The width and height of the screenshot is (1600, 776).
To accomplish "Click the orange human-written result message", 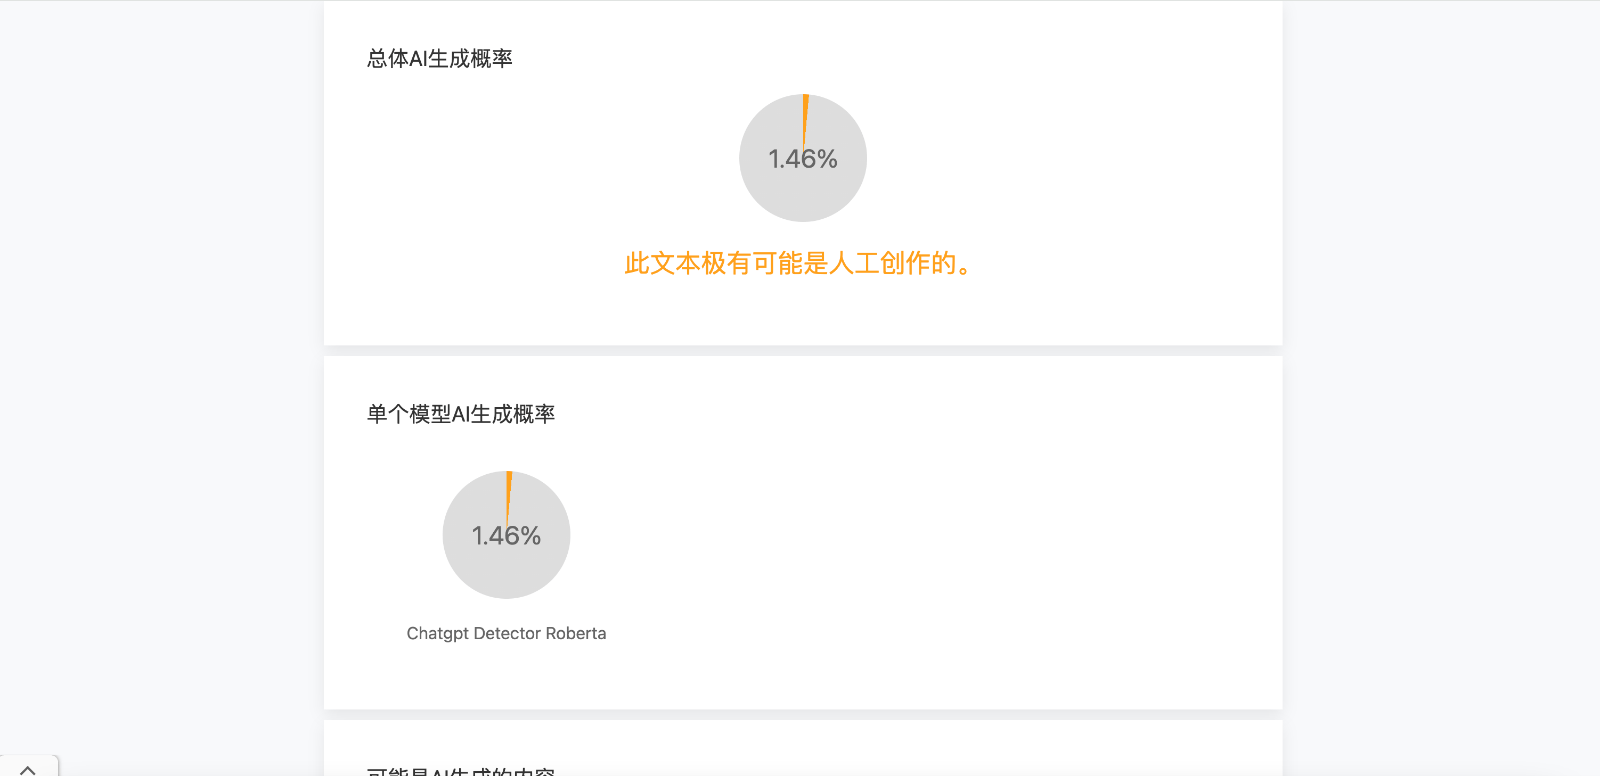I will pos(798,264).
